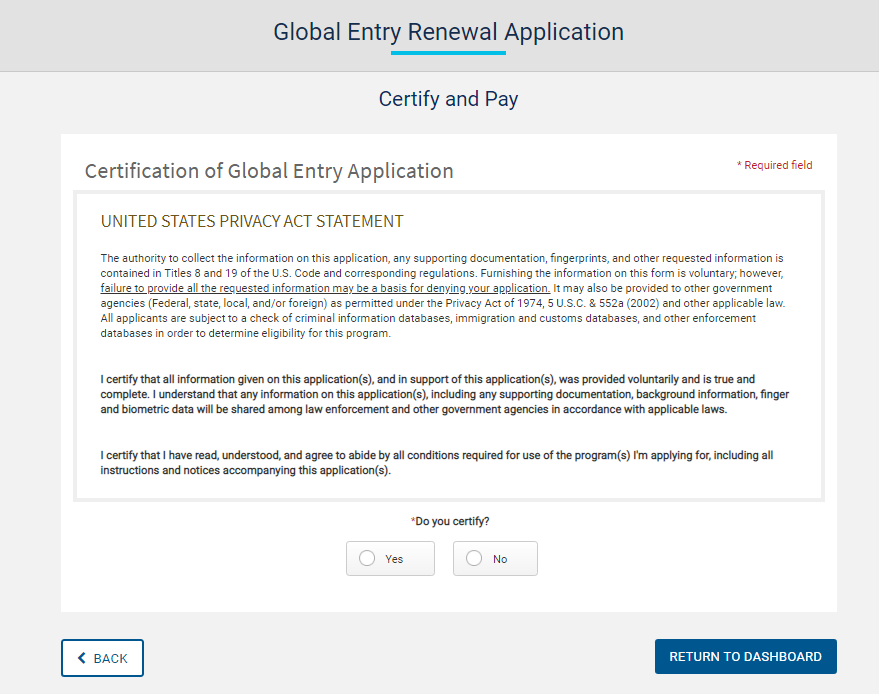Click the Certify and Pay heading
879x694 pixels.
[x=448, y=99]
